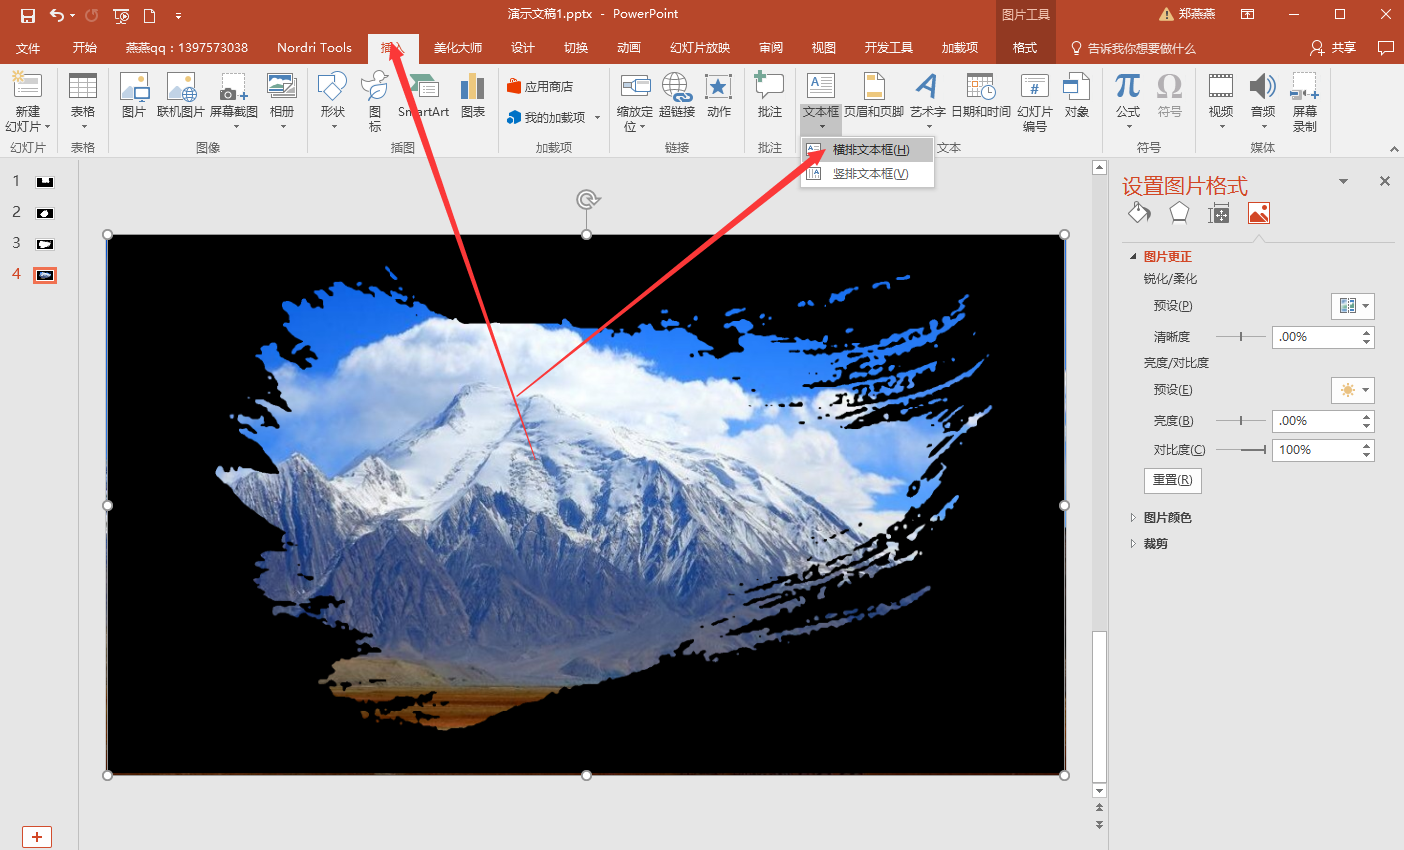Open the 形状 shapes dropdown
1404x850 pixels.
click(x=332, y=100)
